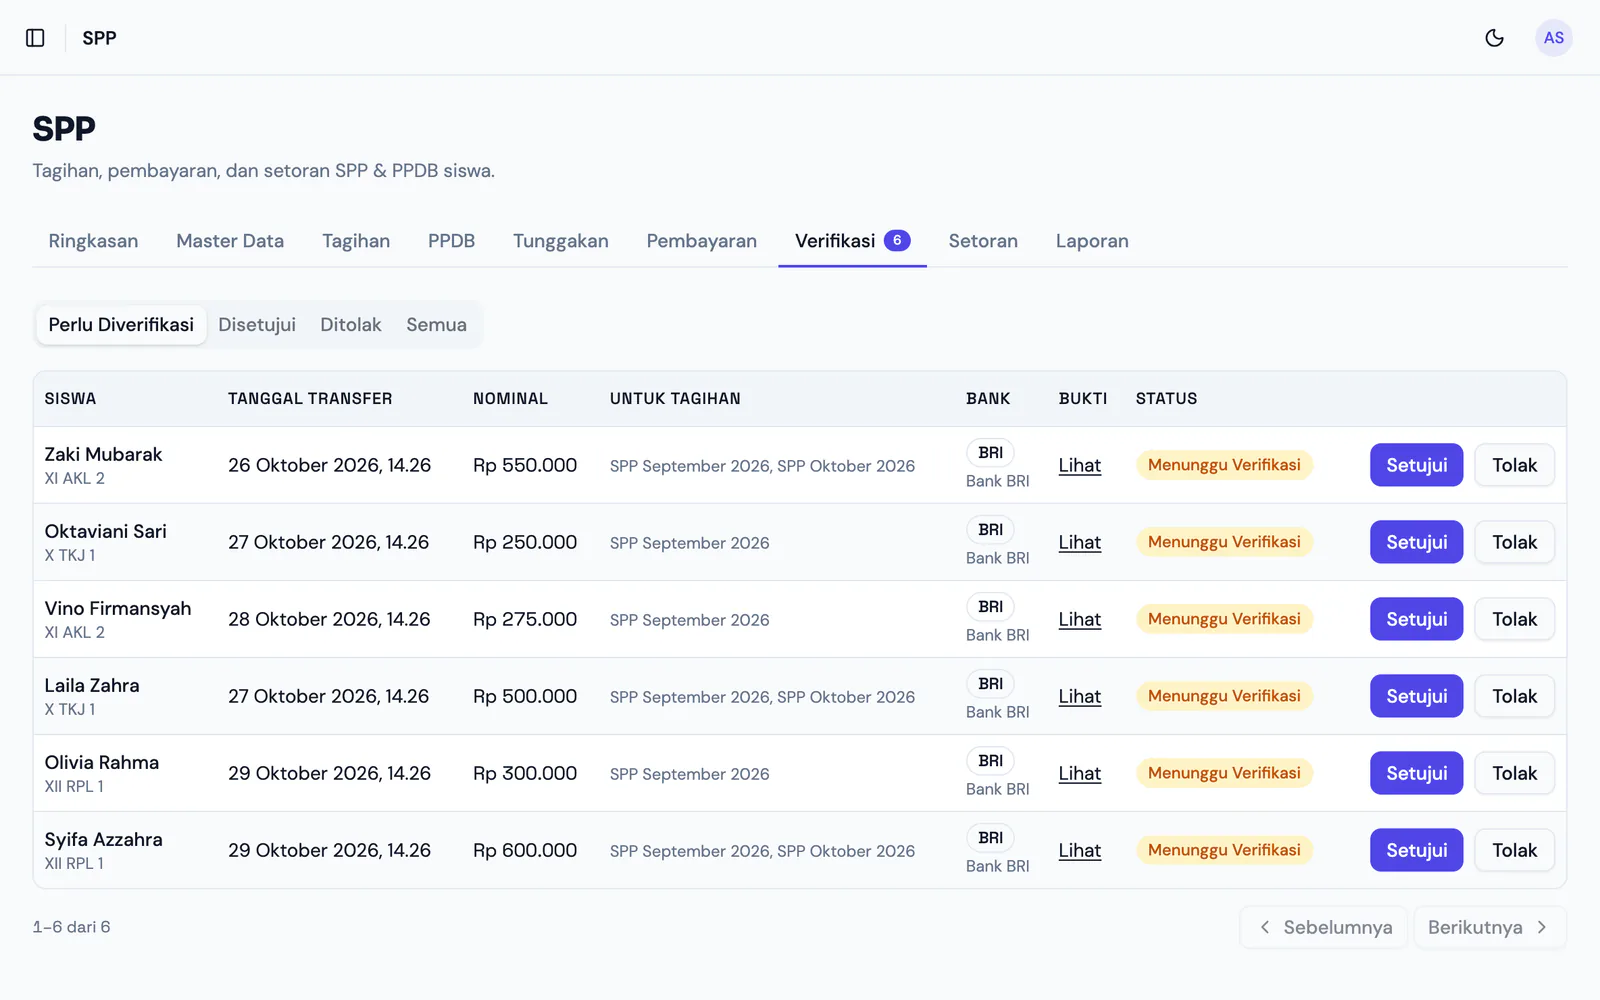
Task: Open the Setoran tab
Action: tap(983, 241)
